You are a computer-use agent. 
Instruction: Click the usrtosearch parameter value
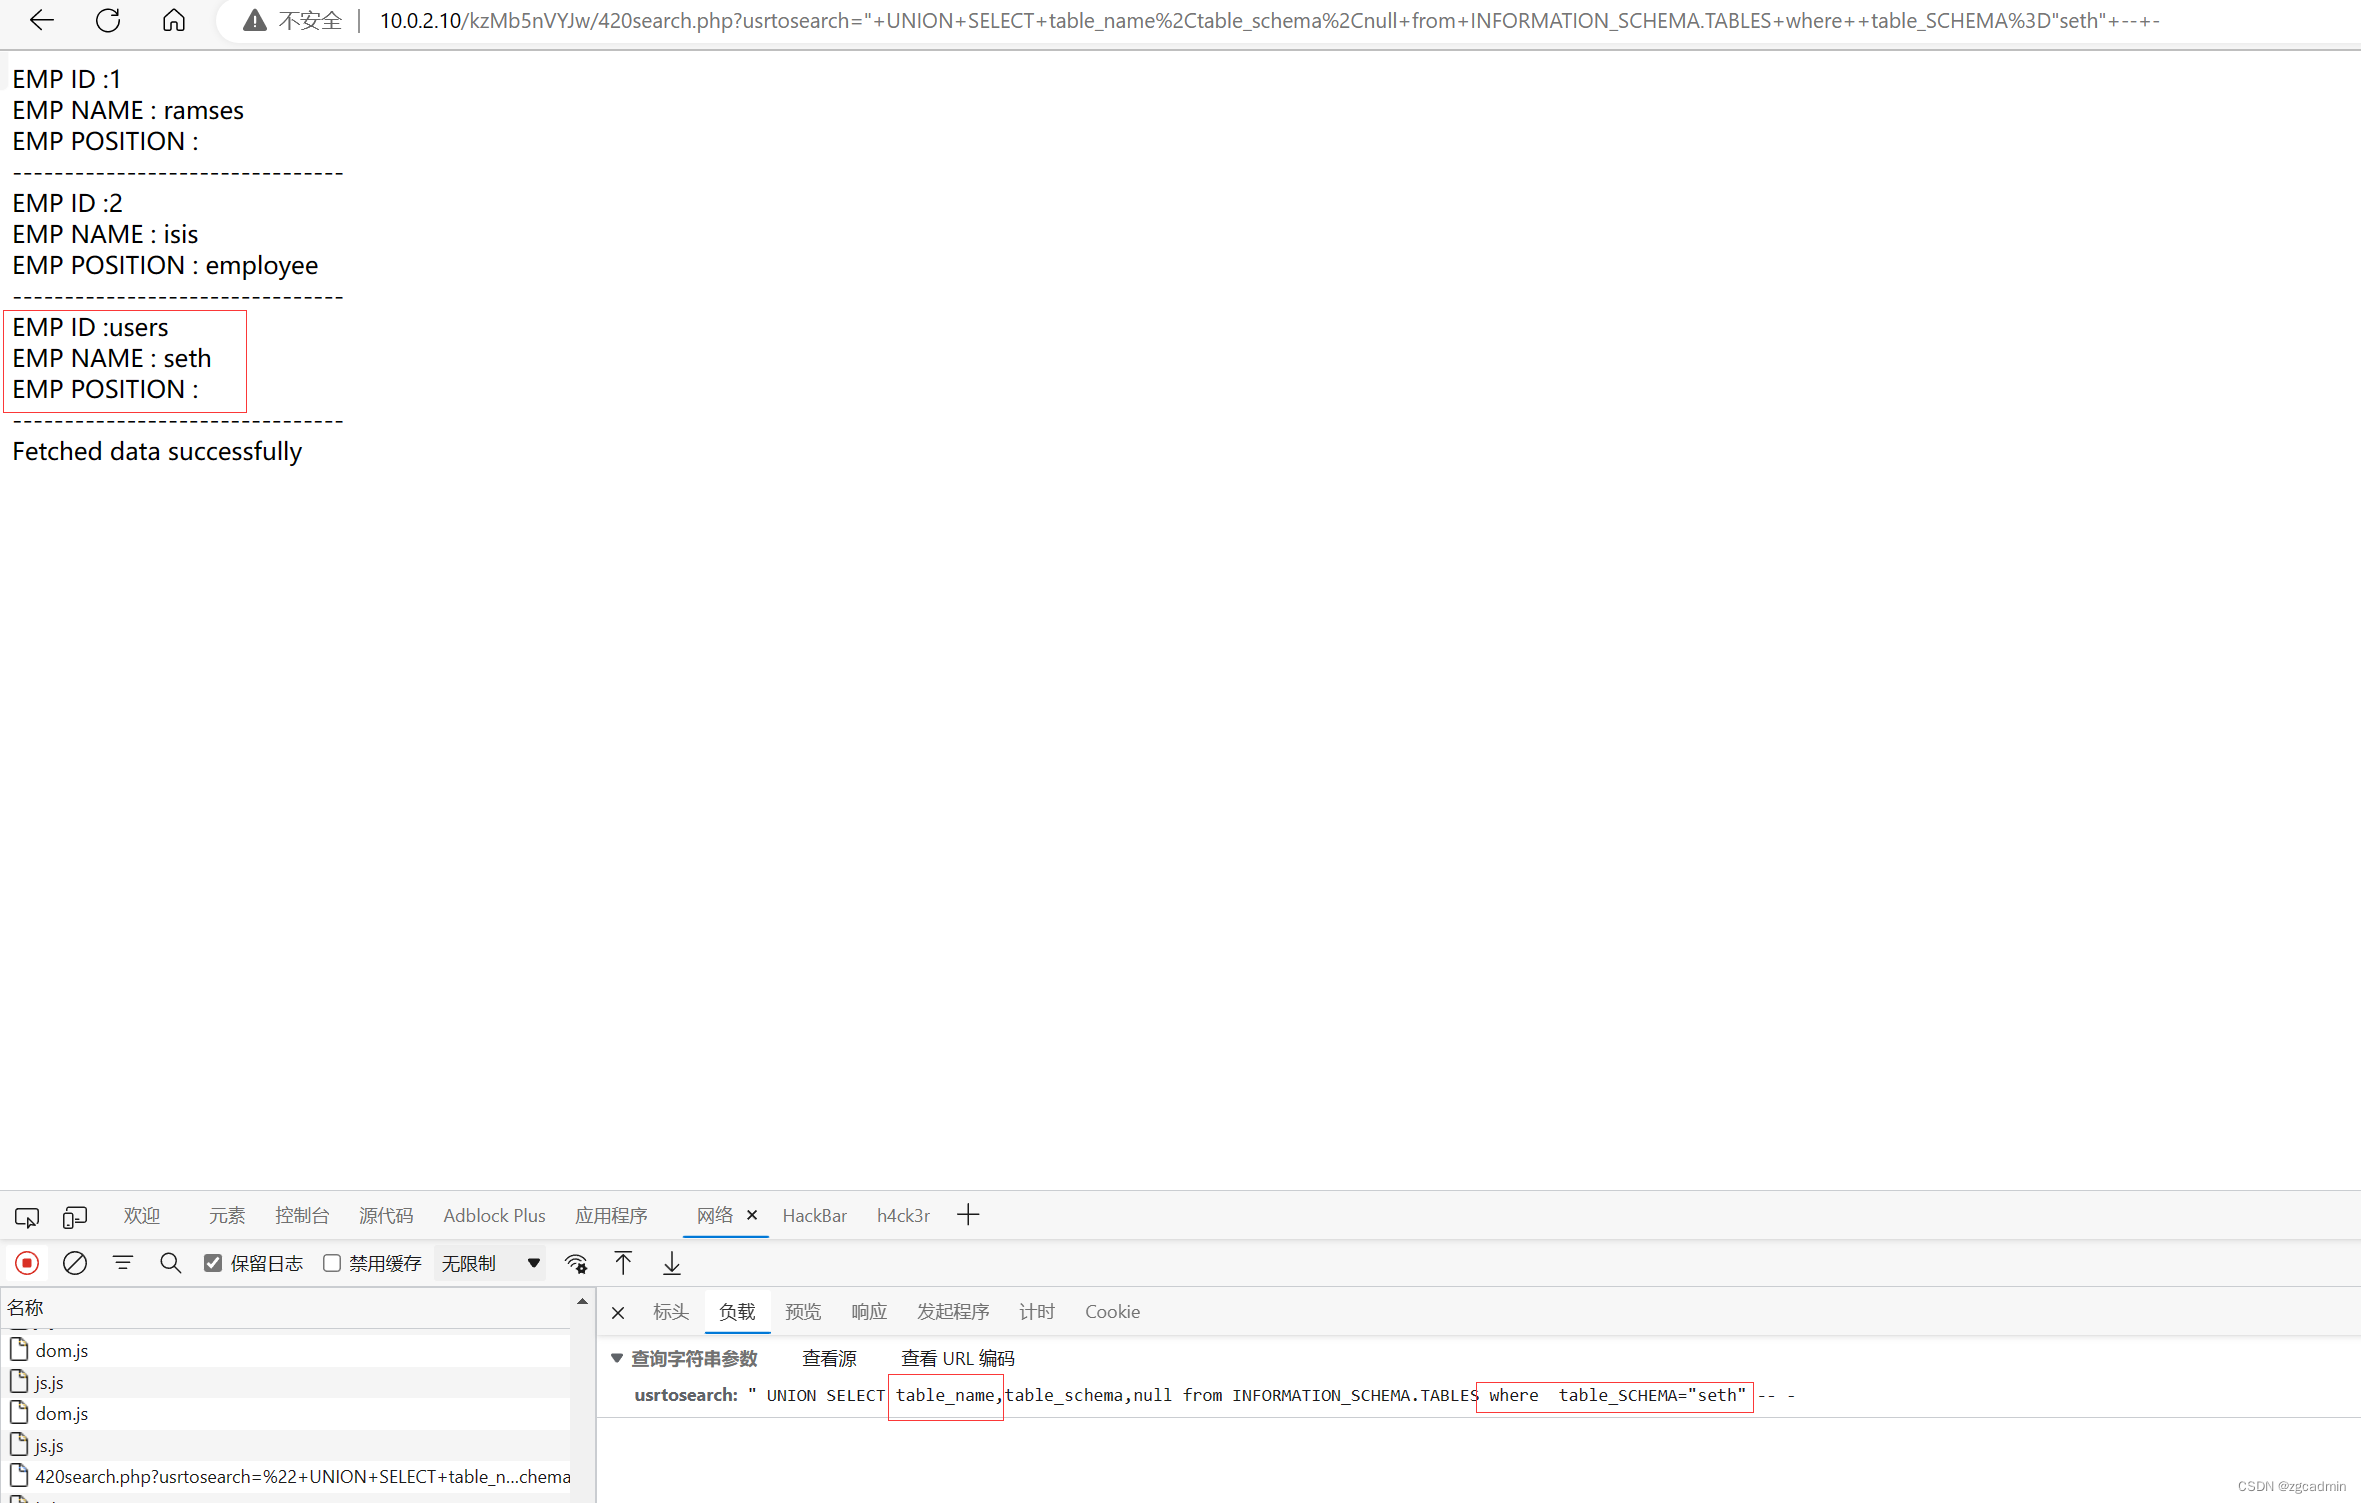click(x=1271, y=1395)
